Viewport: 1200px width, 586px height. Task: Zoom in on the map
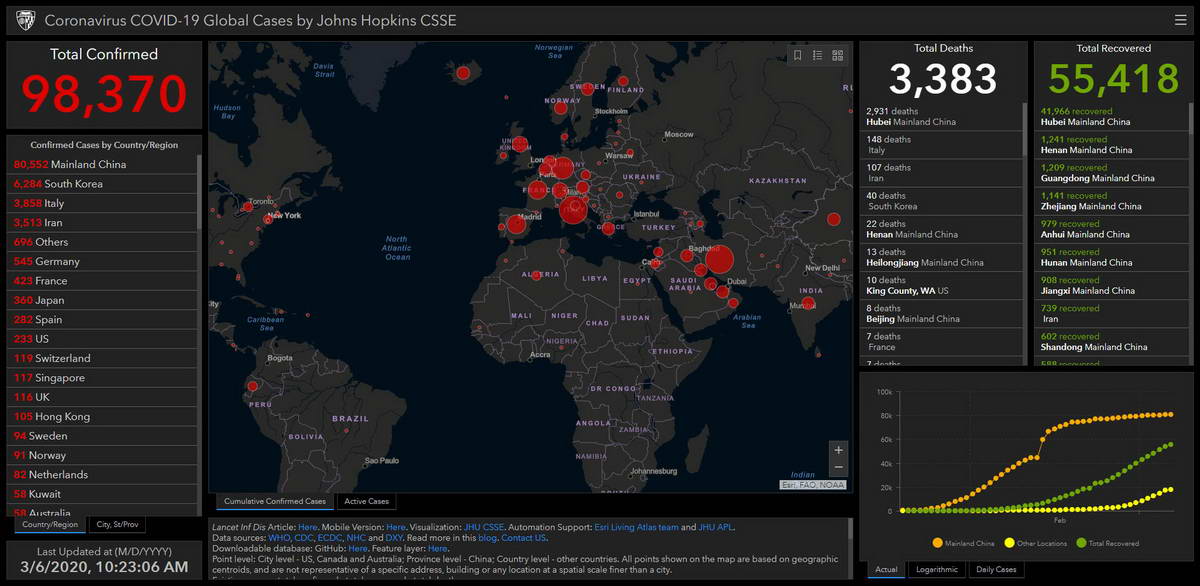point(838,450)
